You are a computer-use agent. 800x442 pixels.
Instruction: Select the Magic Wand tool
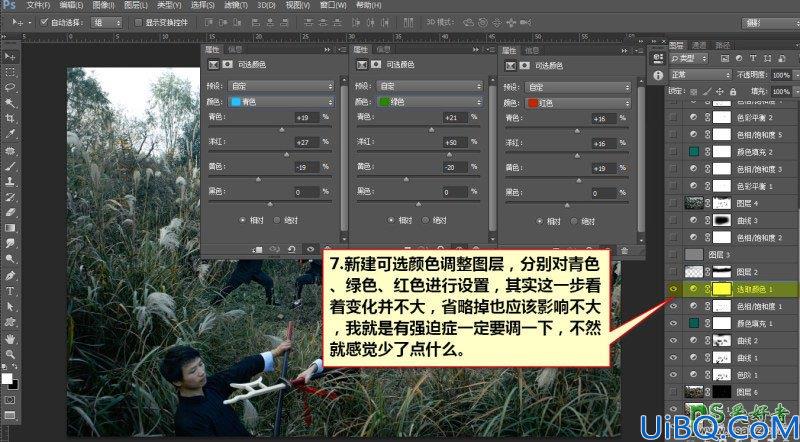tap(10, 103)
